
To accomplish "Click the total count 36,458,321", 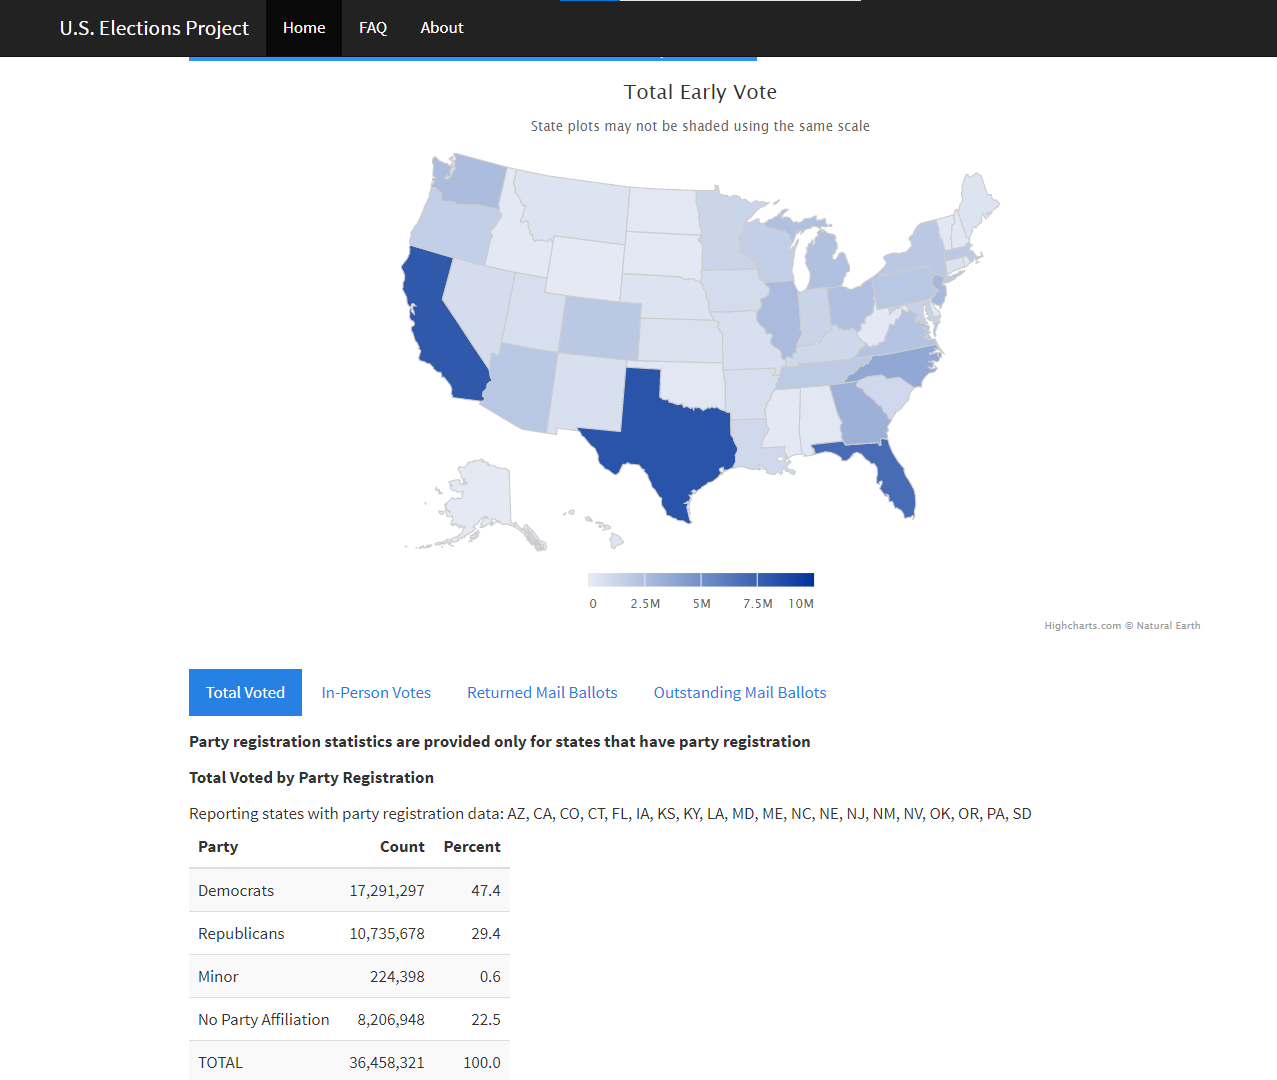I will (x=387, y=1062).
